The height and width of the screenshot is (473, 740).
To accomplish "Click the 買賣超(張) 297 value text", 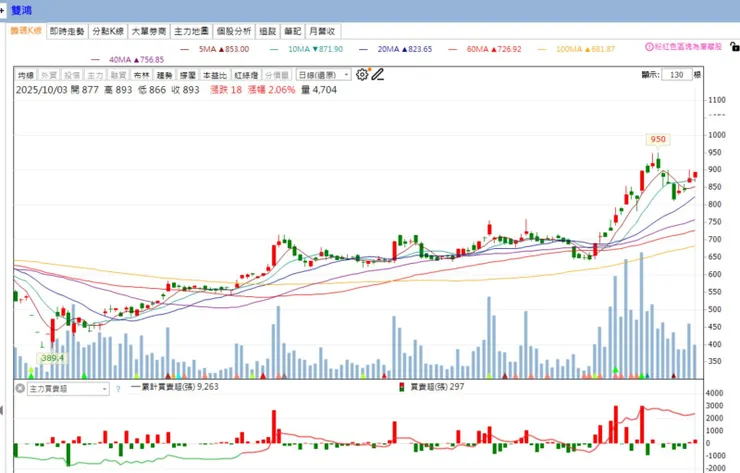I will point(437,387).
